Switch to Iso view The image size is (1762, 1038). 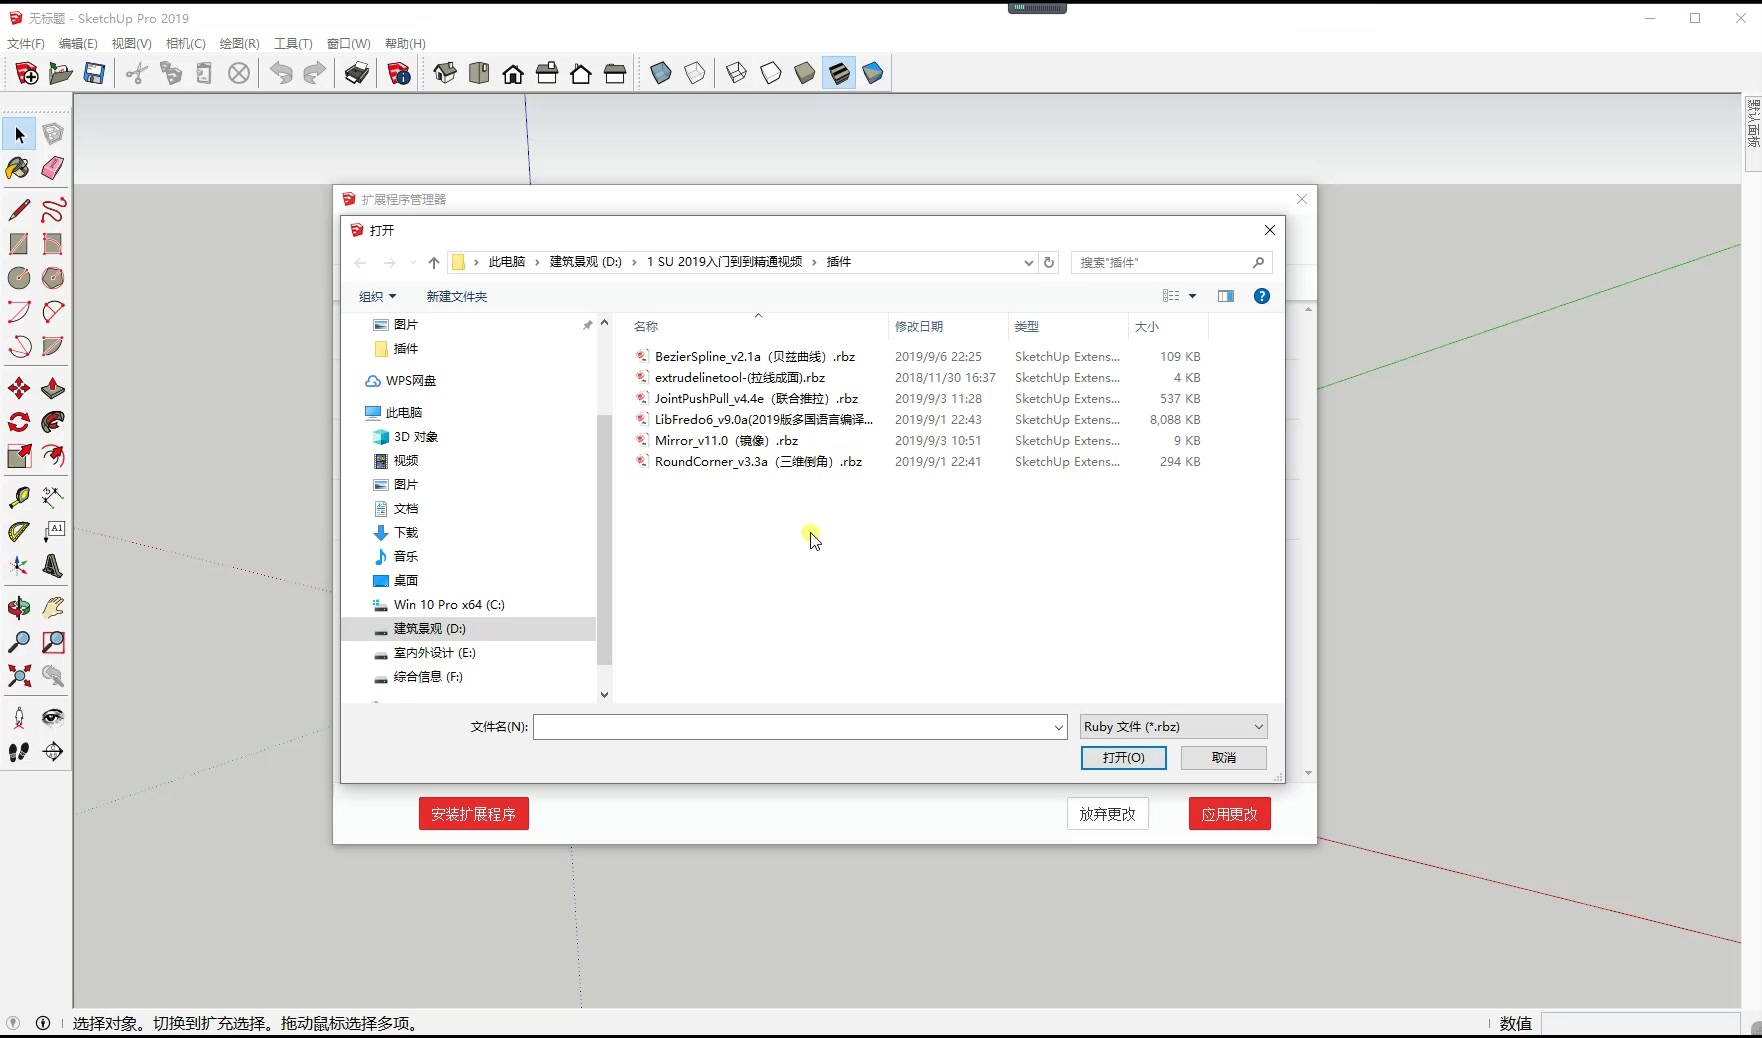tap(445, 73)
